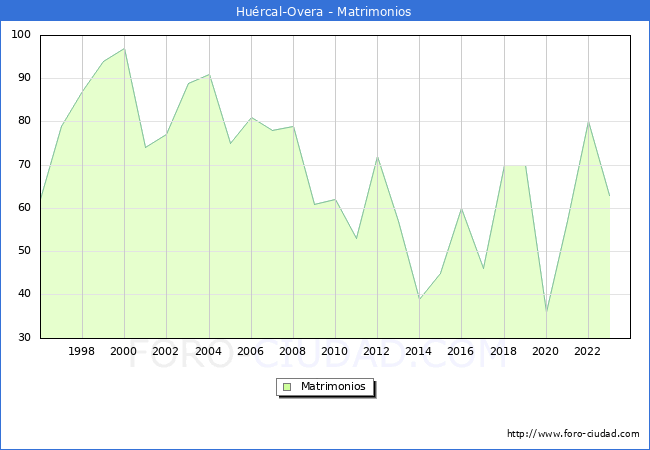Click the 100 y-axis label
Screen dimensions: 650x450
[21, 35]
